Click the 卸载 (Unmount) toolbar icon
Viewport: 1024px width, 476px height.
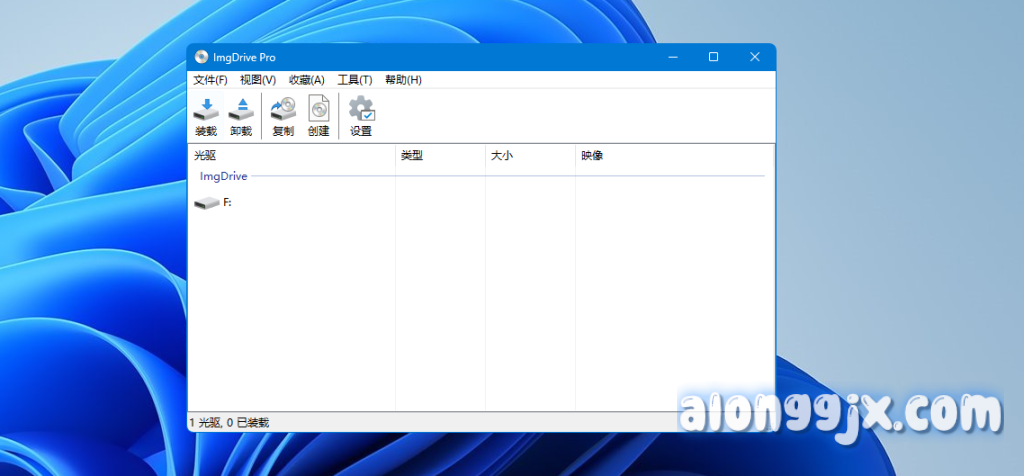pos(241,115)
